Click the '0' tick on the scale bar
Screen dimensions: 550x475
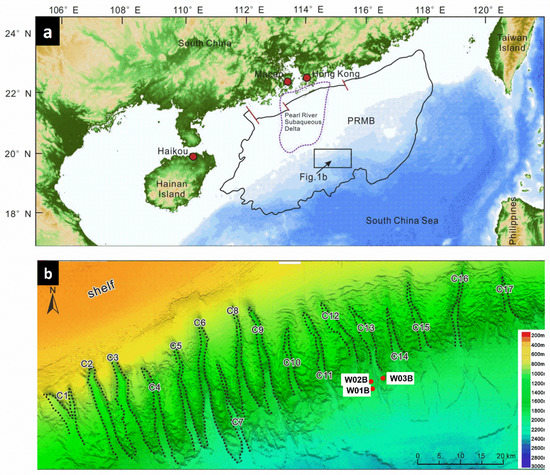[x=418, y=456]
